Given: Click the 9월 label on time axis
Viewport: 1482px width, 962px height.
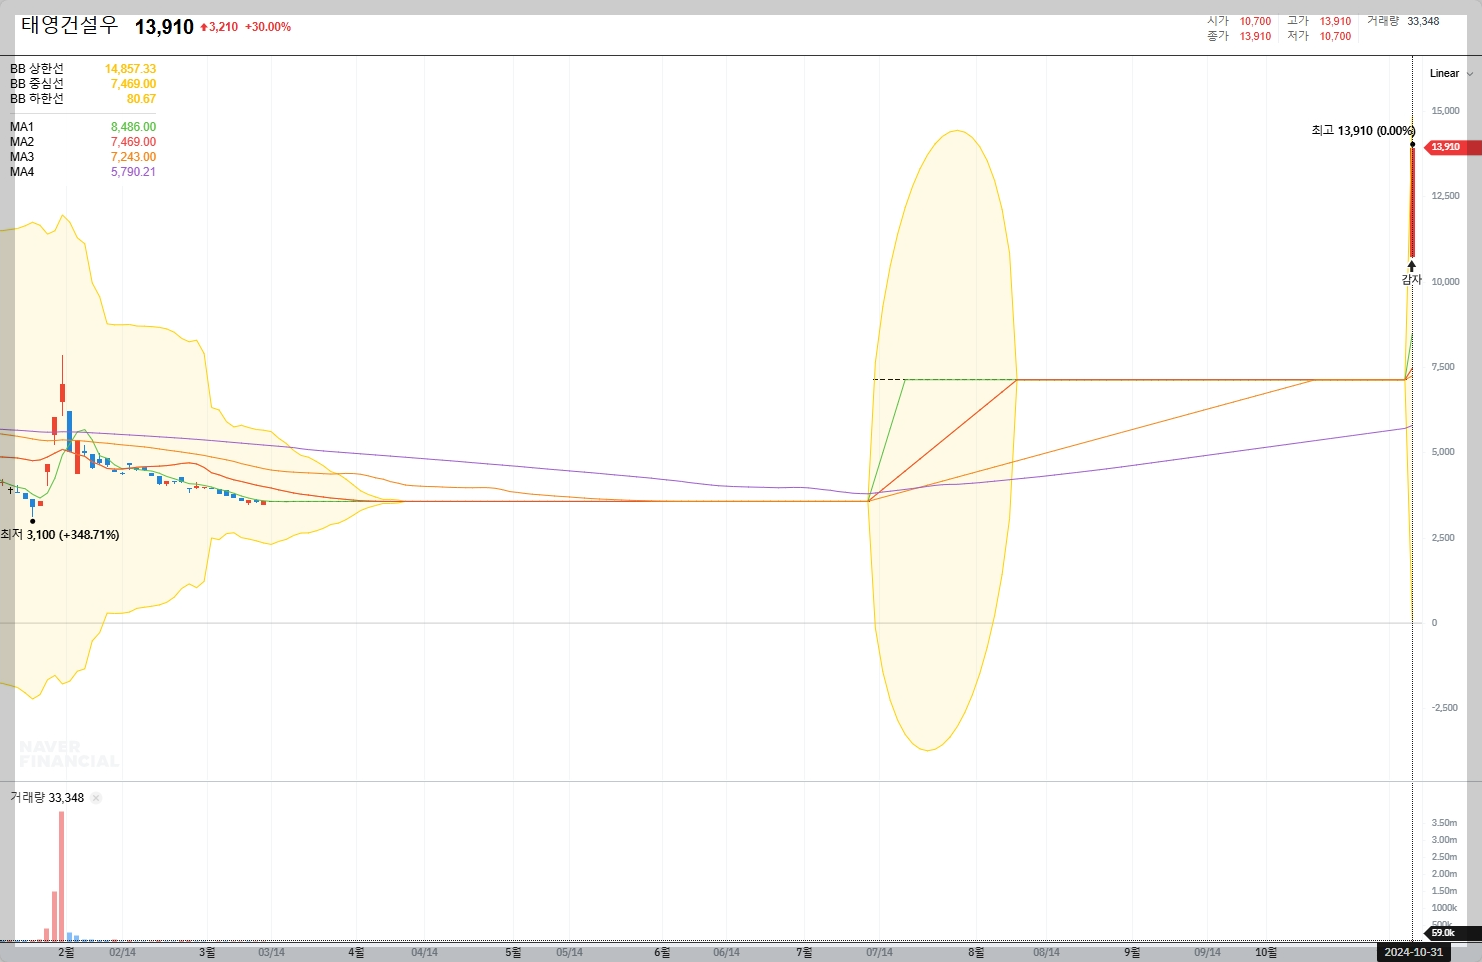Looking at the screenshot, I should coord(1132,952).
